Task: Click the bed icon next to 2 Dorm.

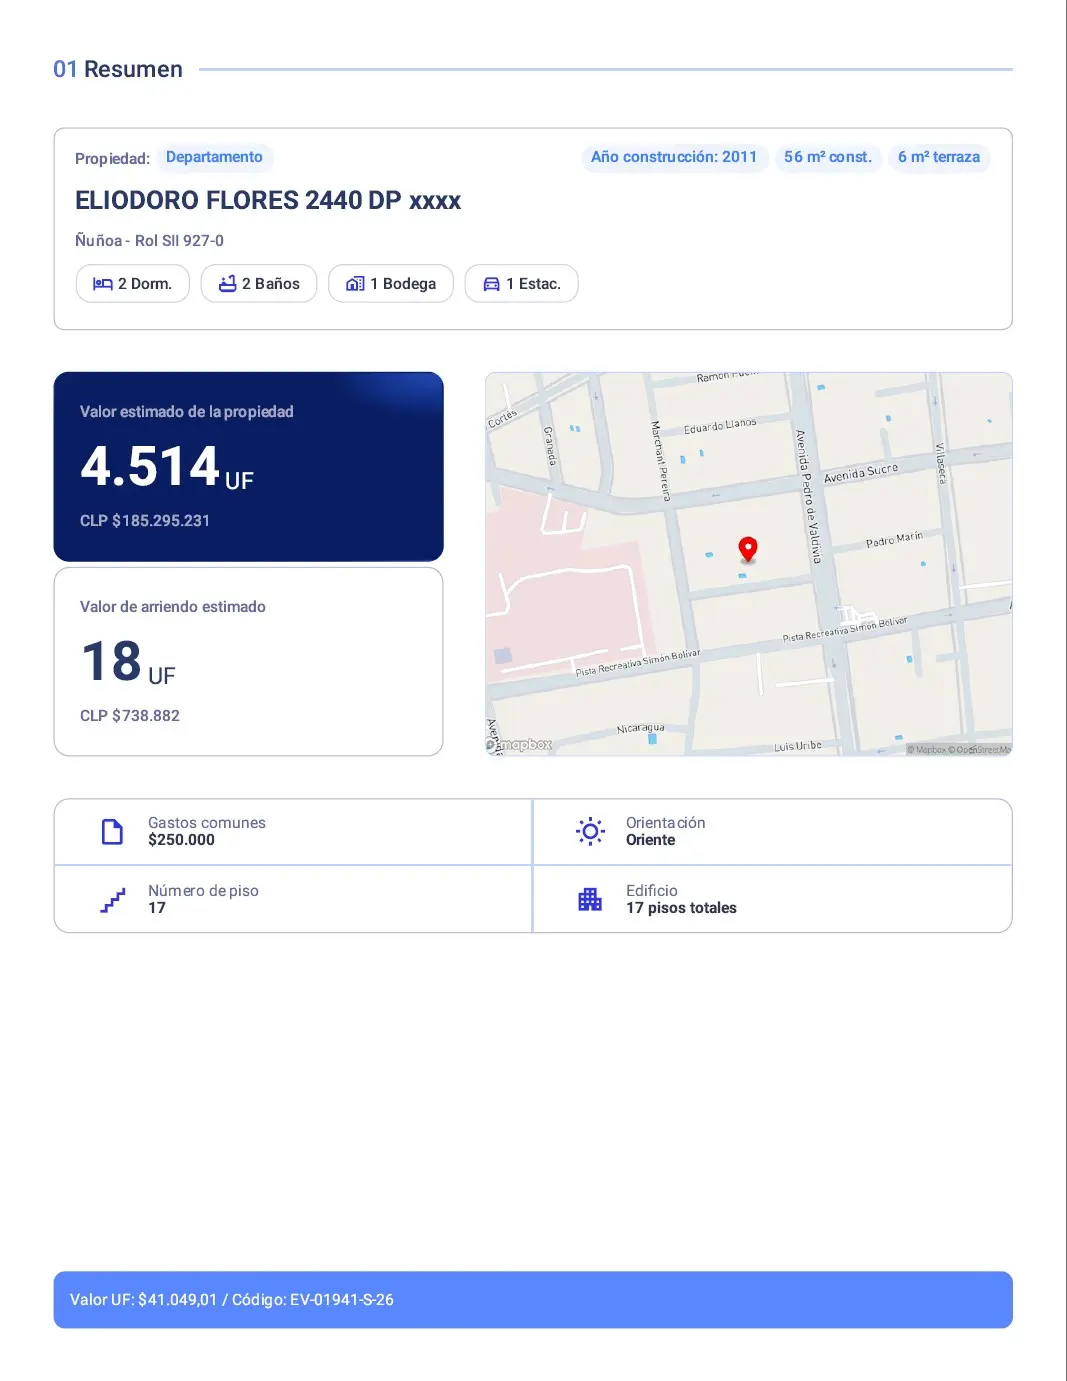Action: [102, 284]
